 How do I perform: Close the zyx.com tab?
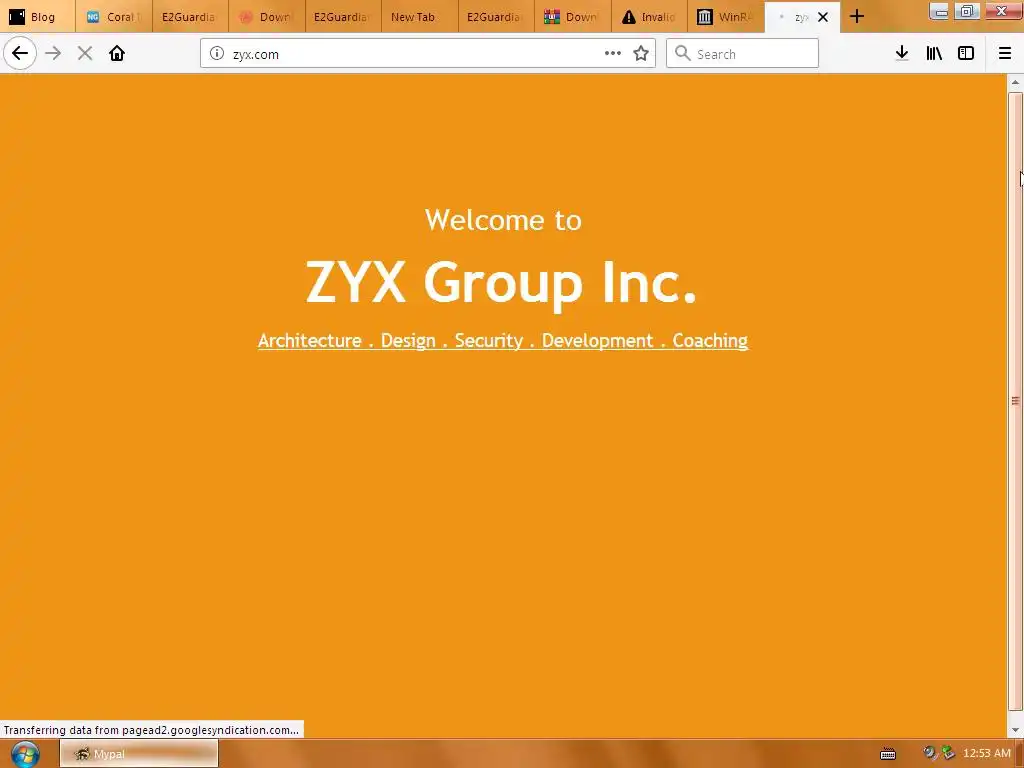(x=823, y=18)
